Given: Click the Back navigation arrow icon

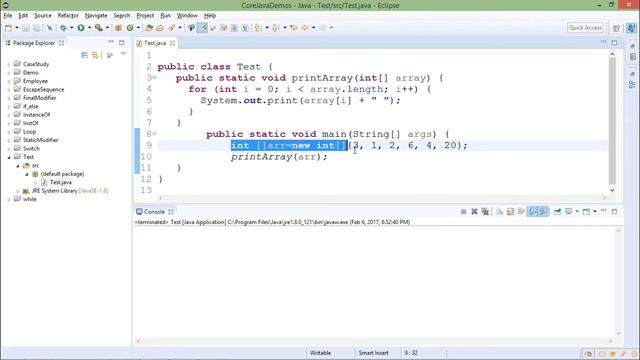Looking at the screenshot, I should click(305, 28).
